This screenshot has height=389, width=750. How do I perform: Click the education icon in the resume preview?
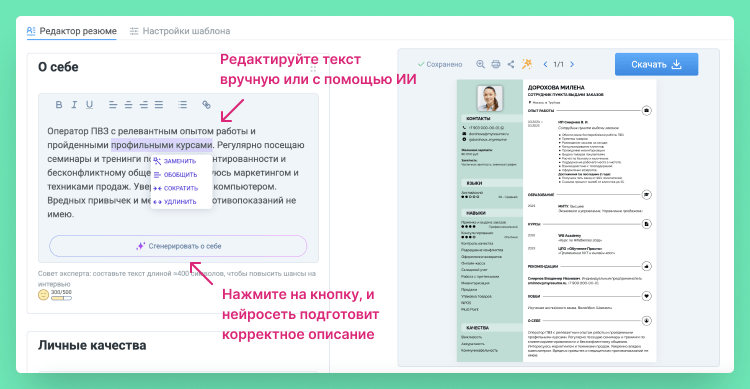pos(646,195)
